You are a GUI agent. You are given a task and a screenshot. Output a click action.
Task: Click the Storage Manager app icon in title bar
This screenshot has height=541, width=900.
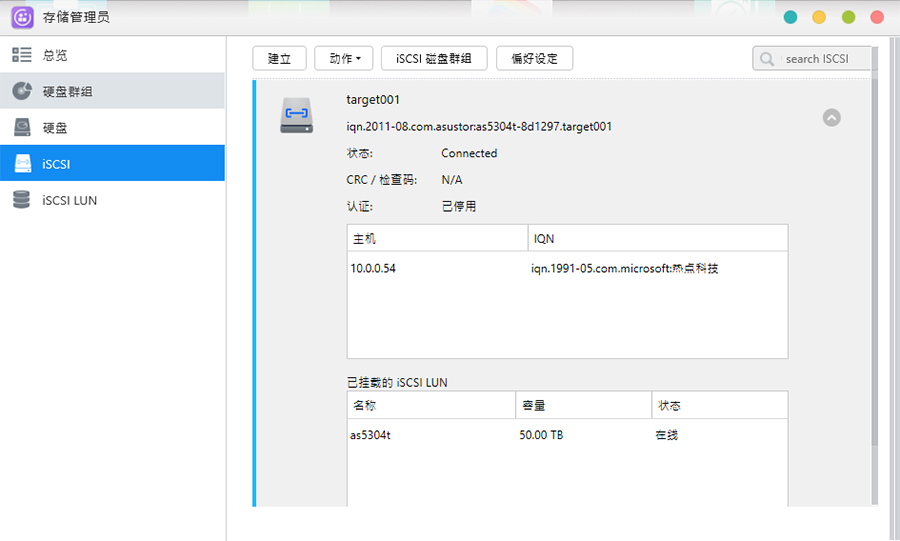click(22, 17)
